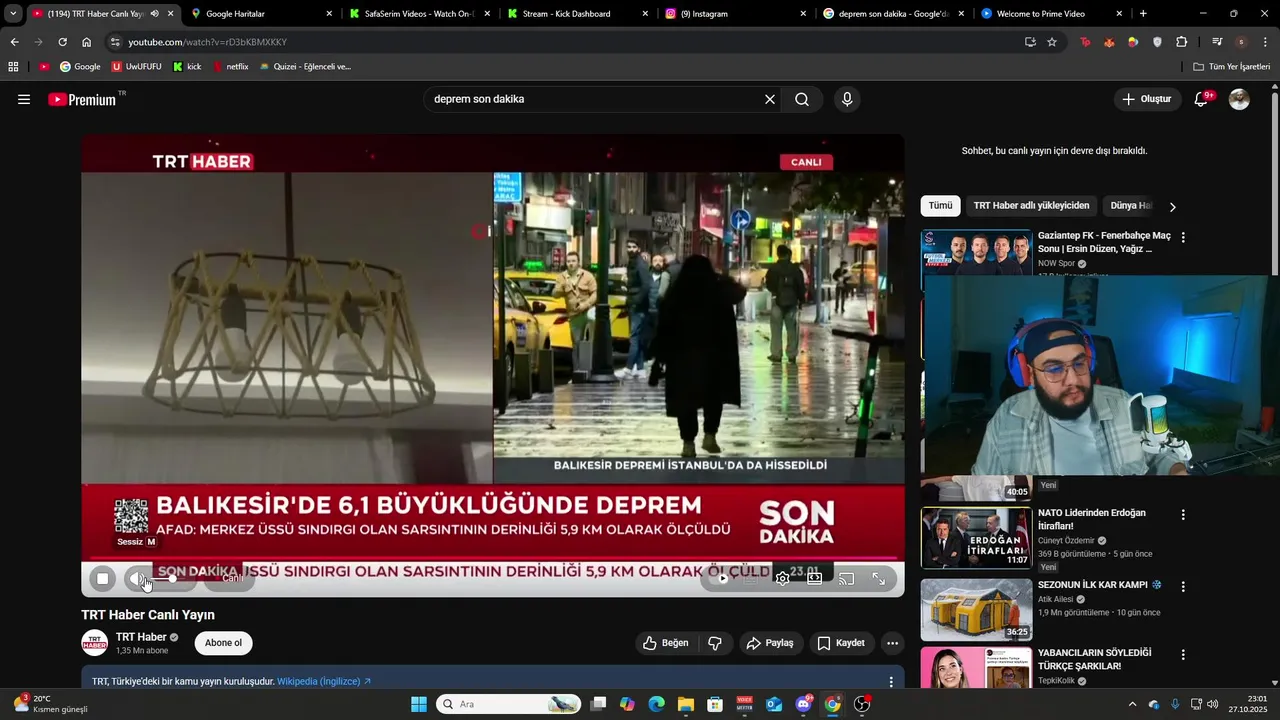Open the Windows Start menu
1280x720 pixels.
pyautogui.click(x=419, y=704)
